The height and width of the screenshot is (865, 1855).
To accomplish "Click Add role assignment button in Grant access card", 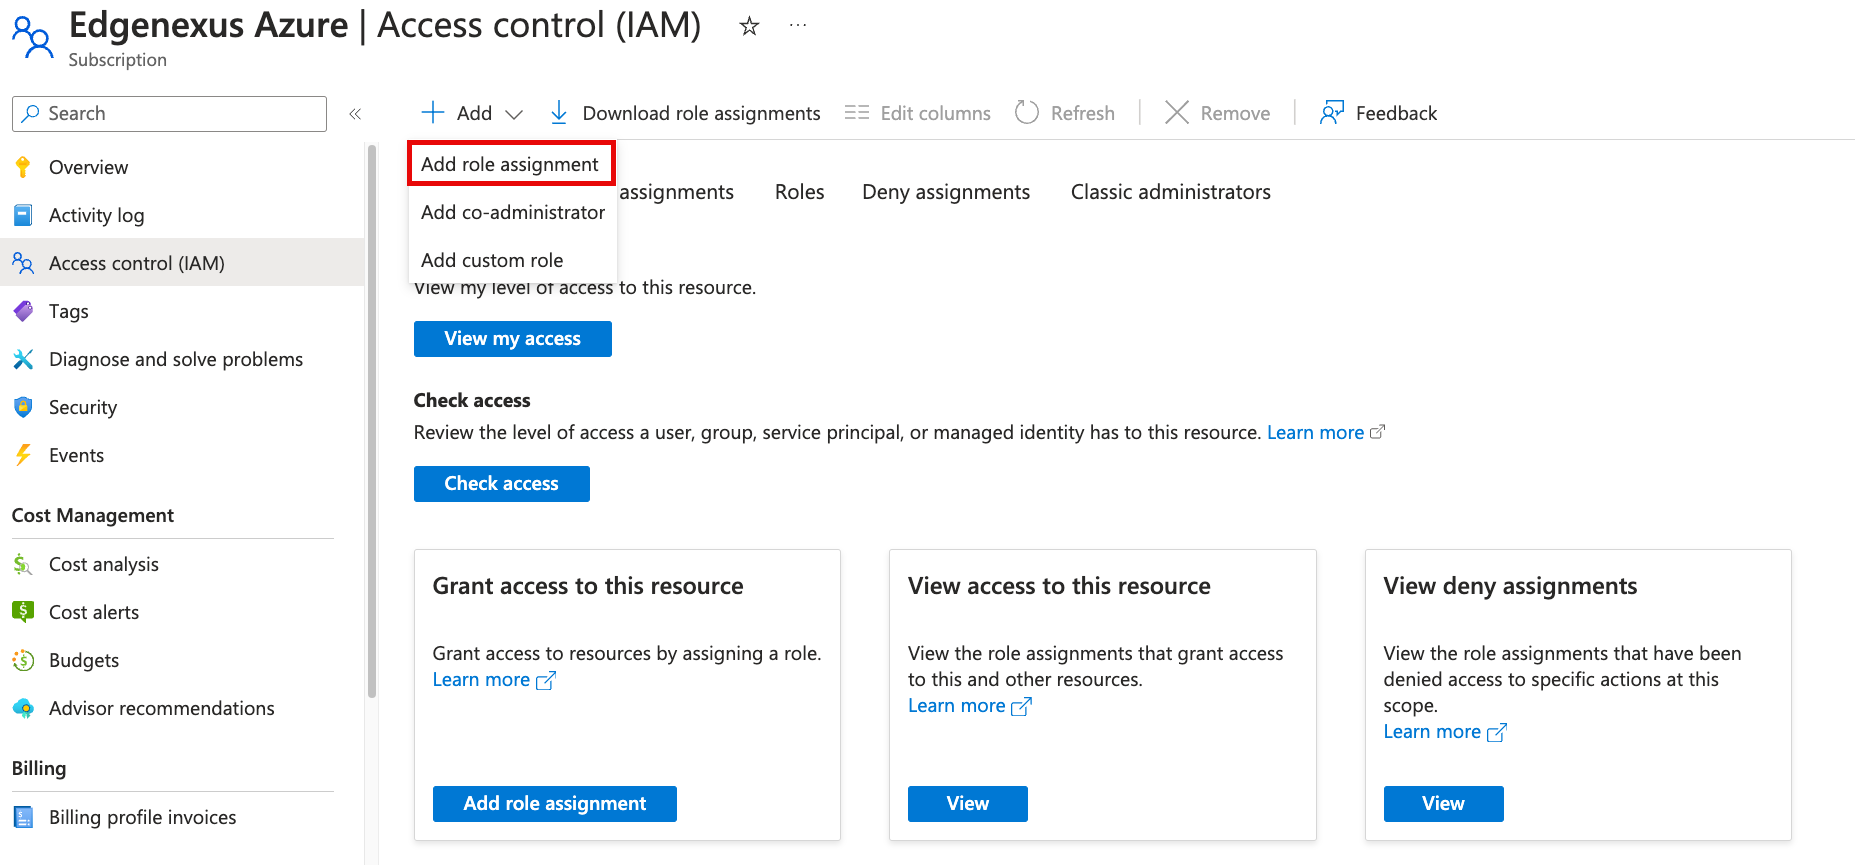I will pyautogui.click(x=555, y=804).
